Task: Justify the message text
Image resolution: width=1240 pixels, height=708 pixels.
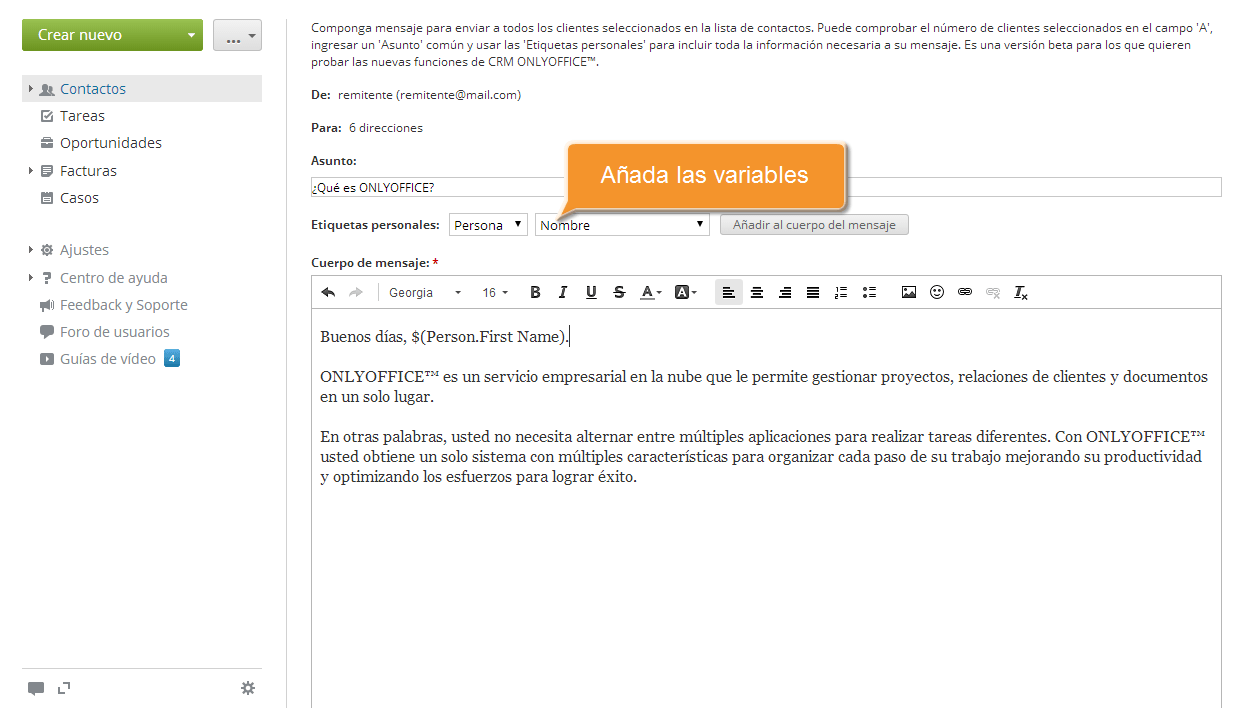Action: tap(813, 292)
